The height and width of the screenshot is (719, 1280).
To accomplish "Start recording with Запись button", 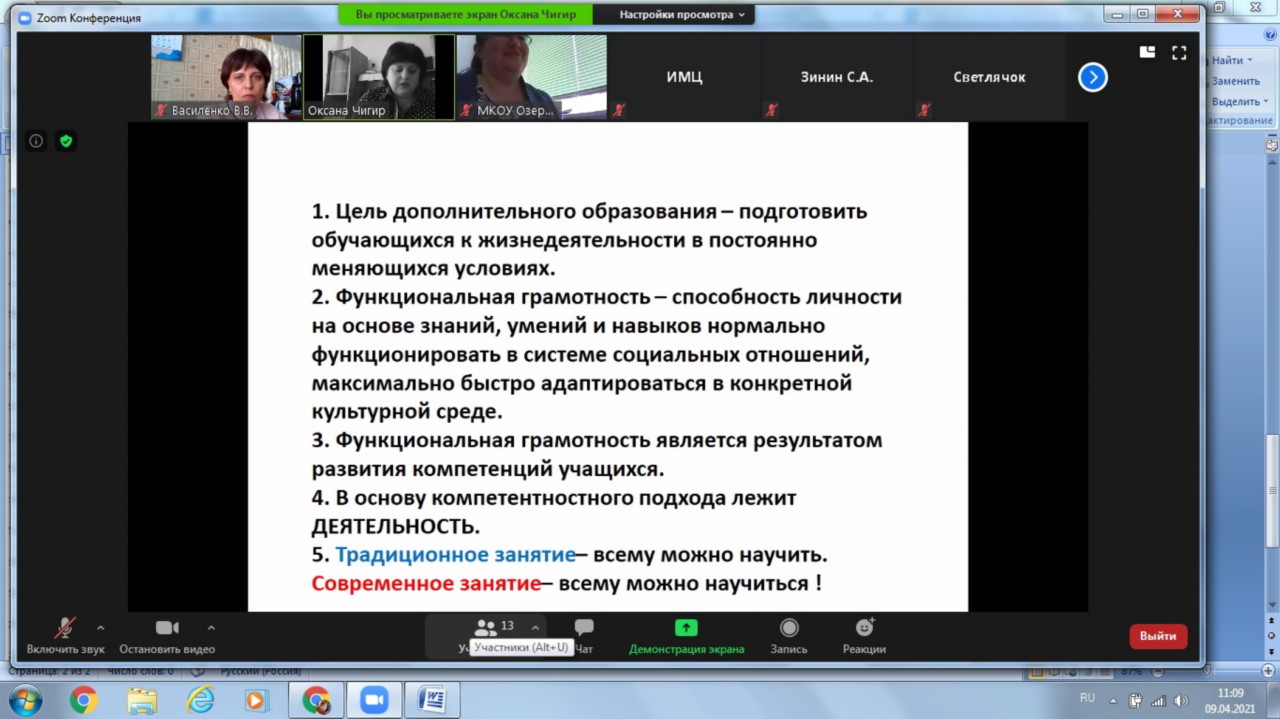I will coord(789,635).
